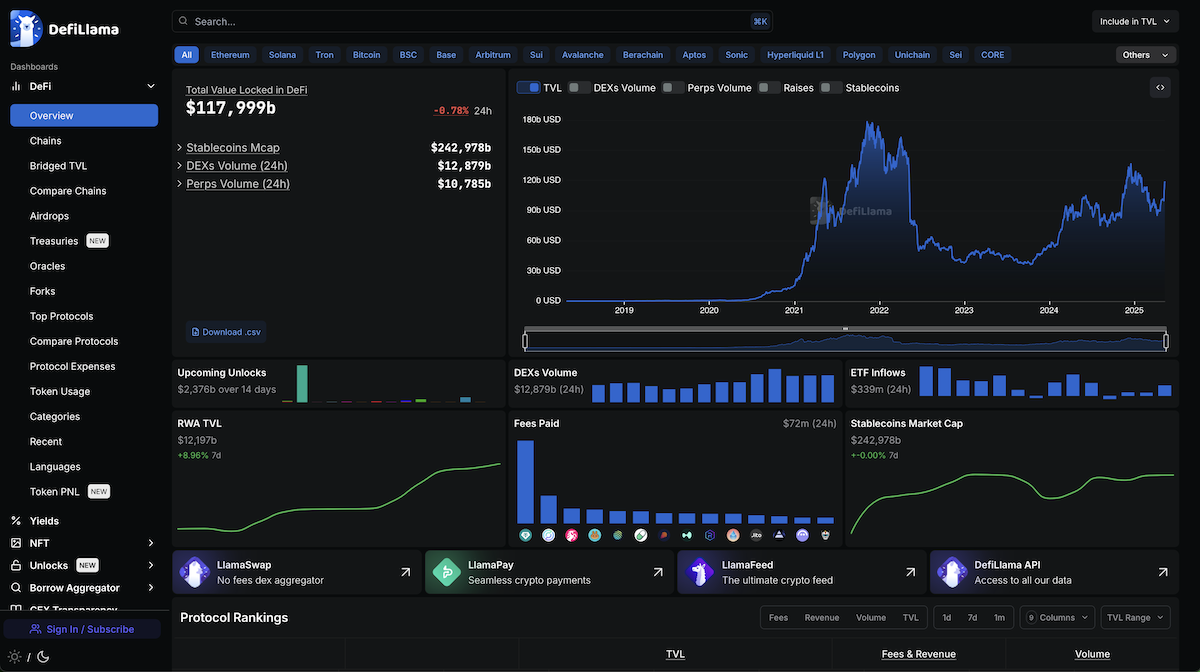1200x672 pixels.
Task: Click the green LlamaPay logo icon
Action: tap(445, 573)
